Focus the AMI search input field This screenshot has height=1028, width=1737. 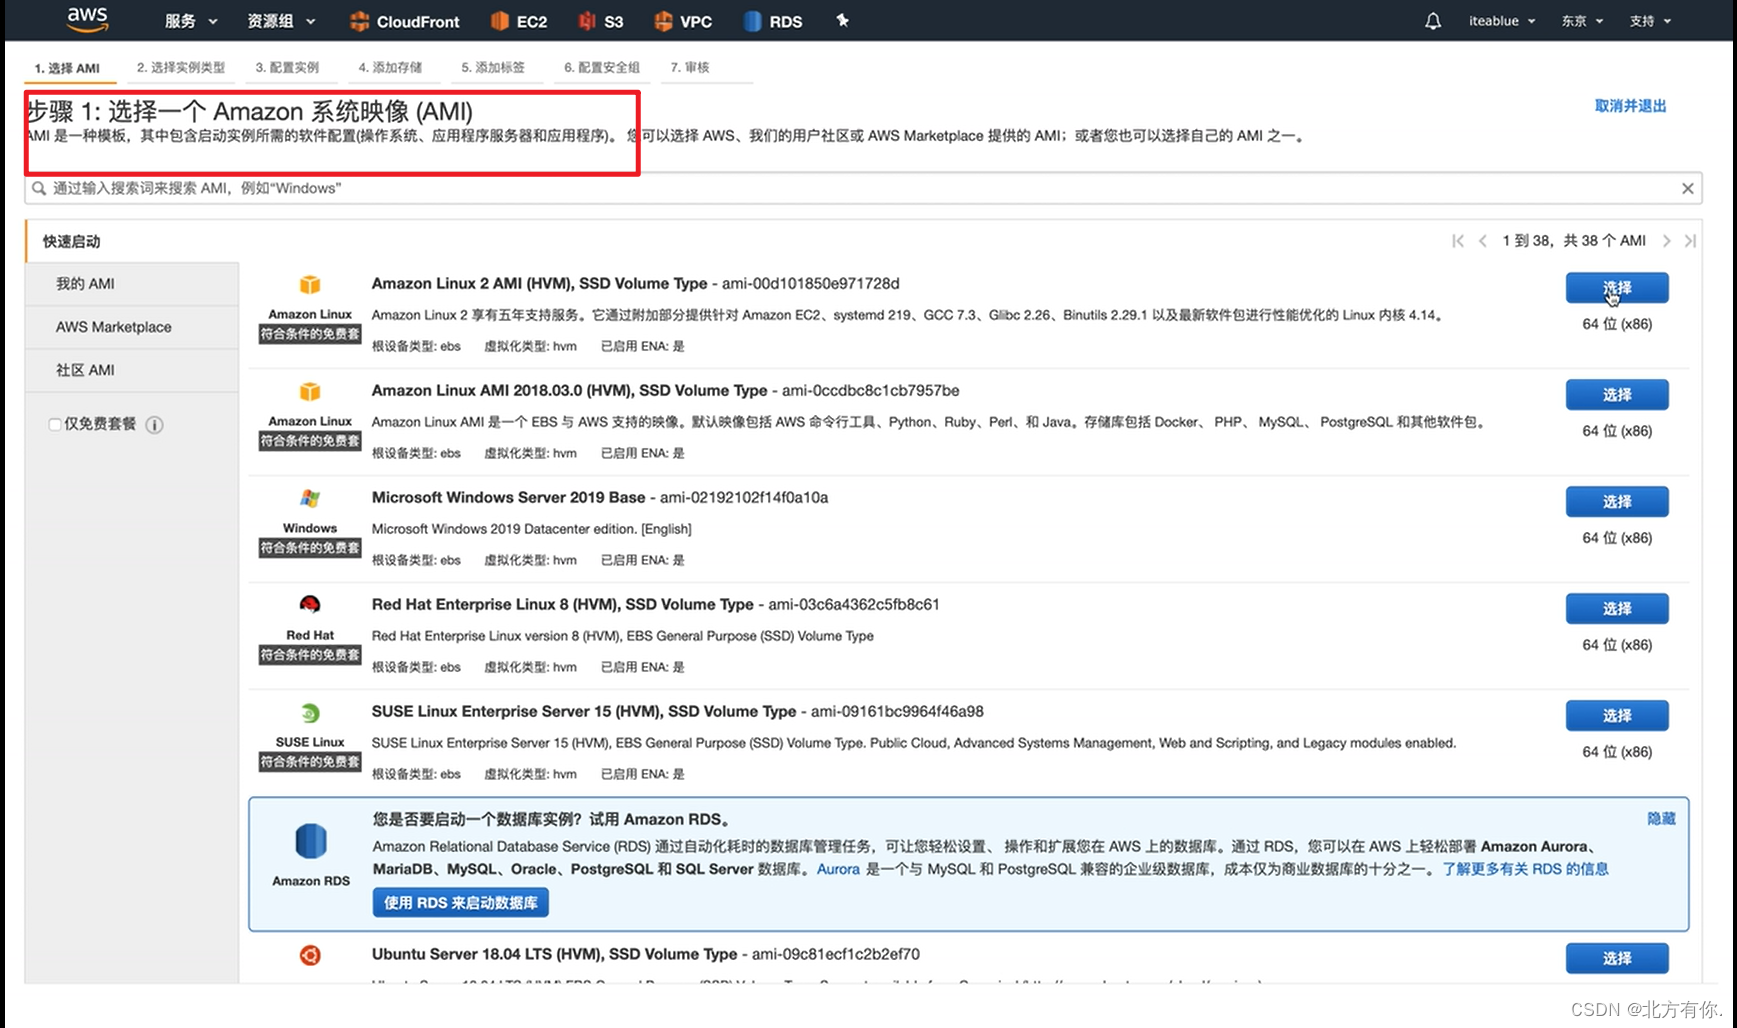coord(863,188)
